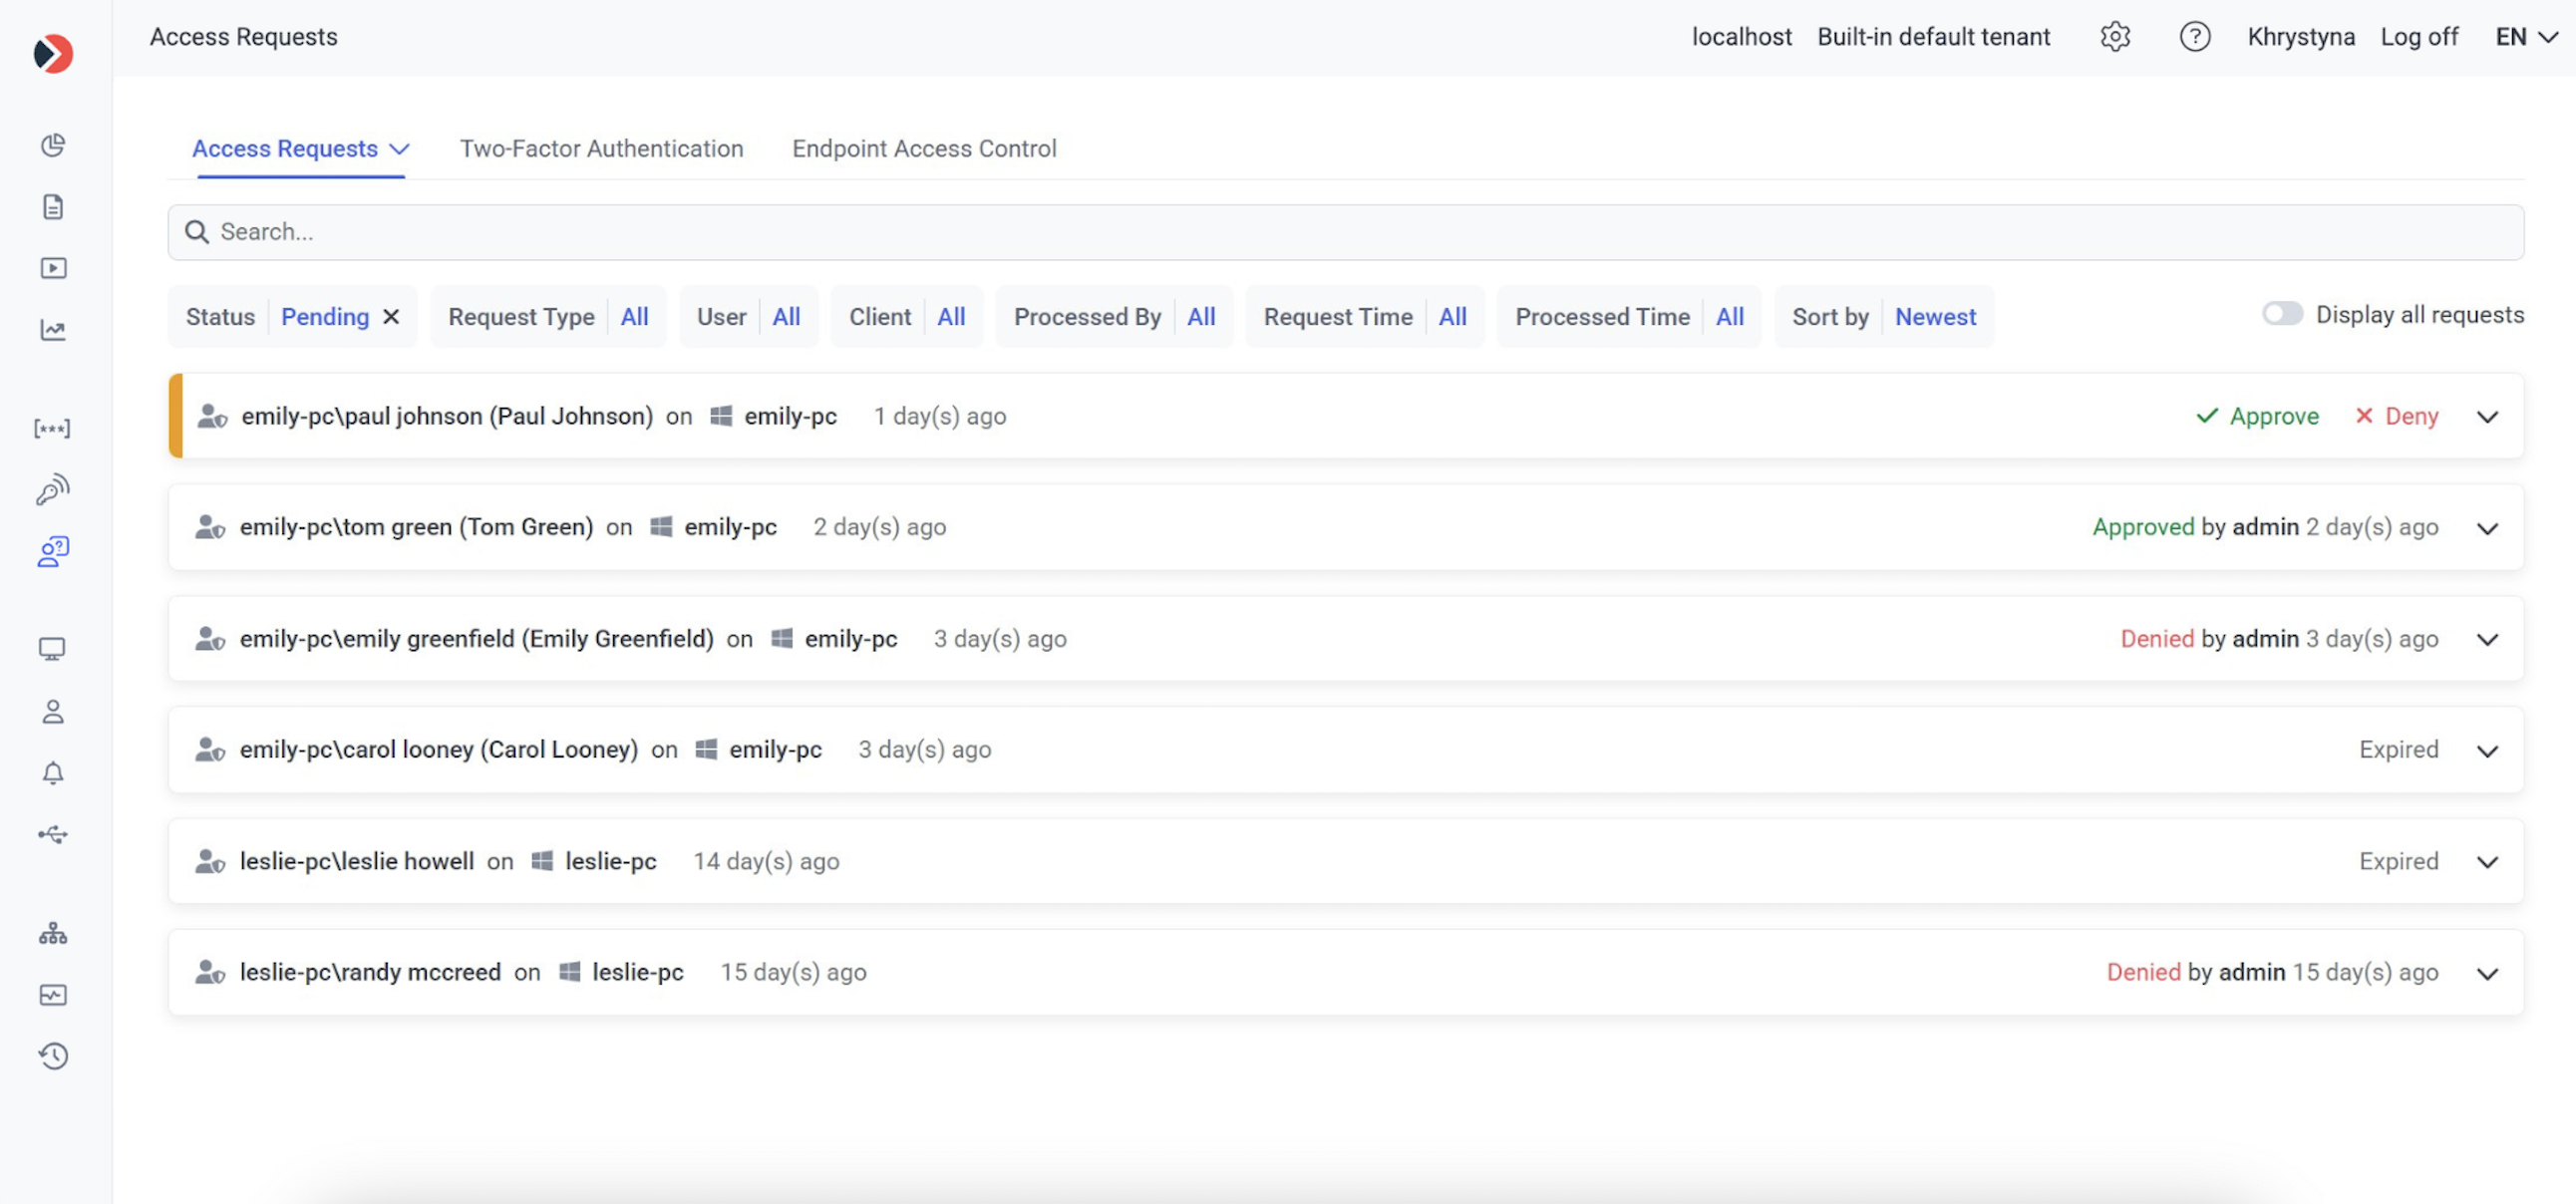Image resolution: width=2576 pixels, height=1204 pixels.
Task: Open the pie chart dashboard sidebar icon
Action: click(x=53, y=146)
